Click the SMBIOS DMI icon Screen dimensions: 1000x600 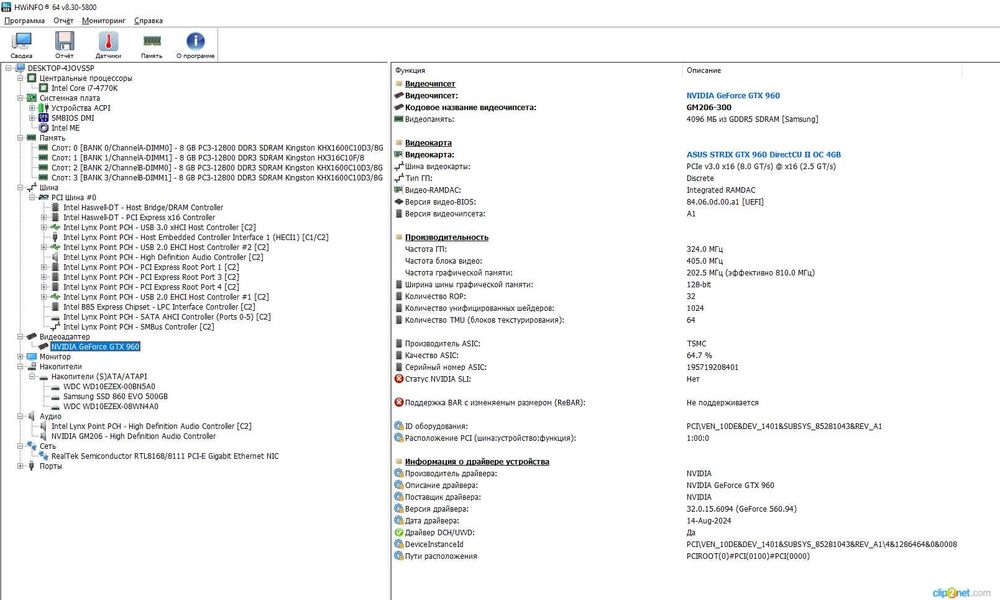coord(43,118)
